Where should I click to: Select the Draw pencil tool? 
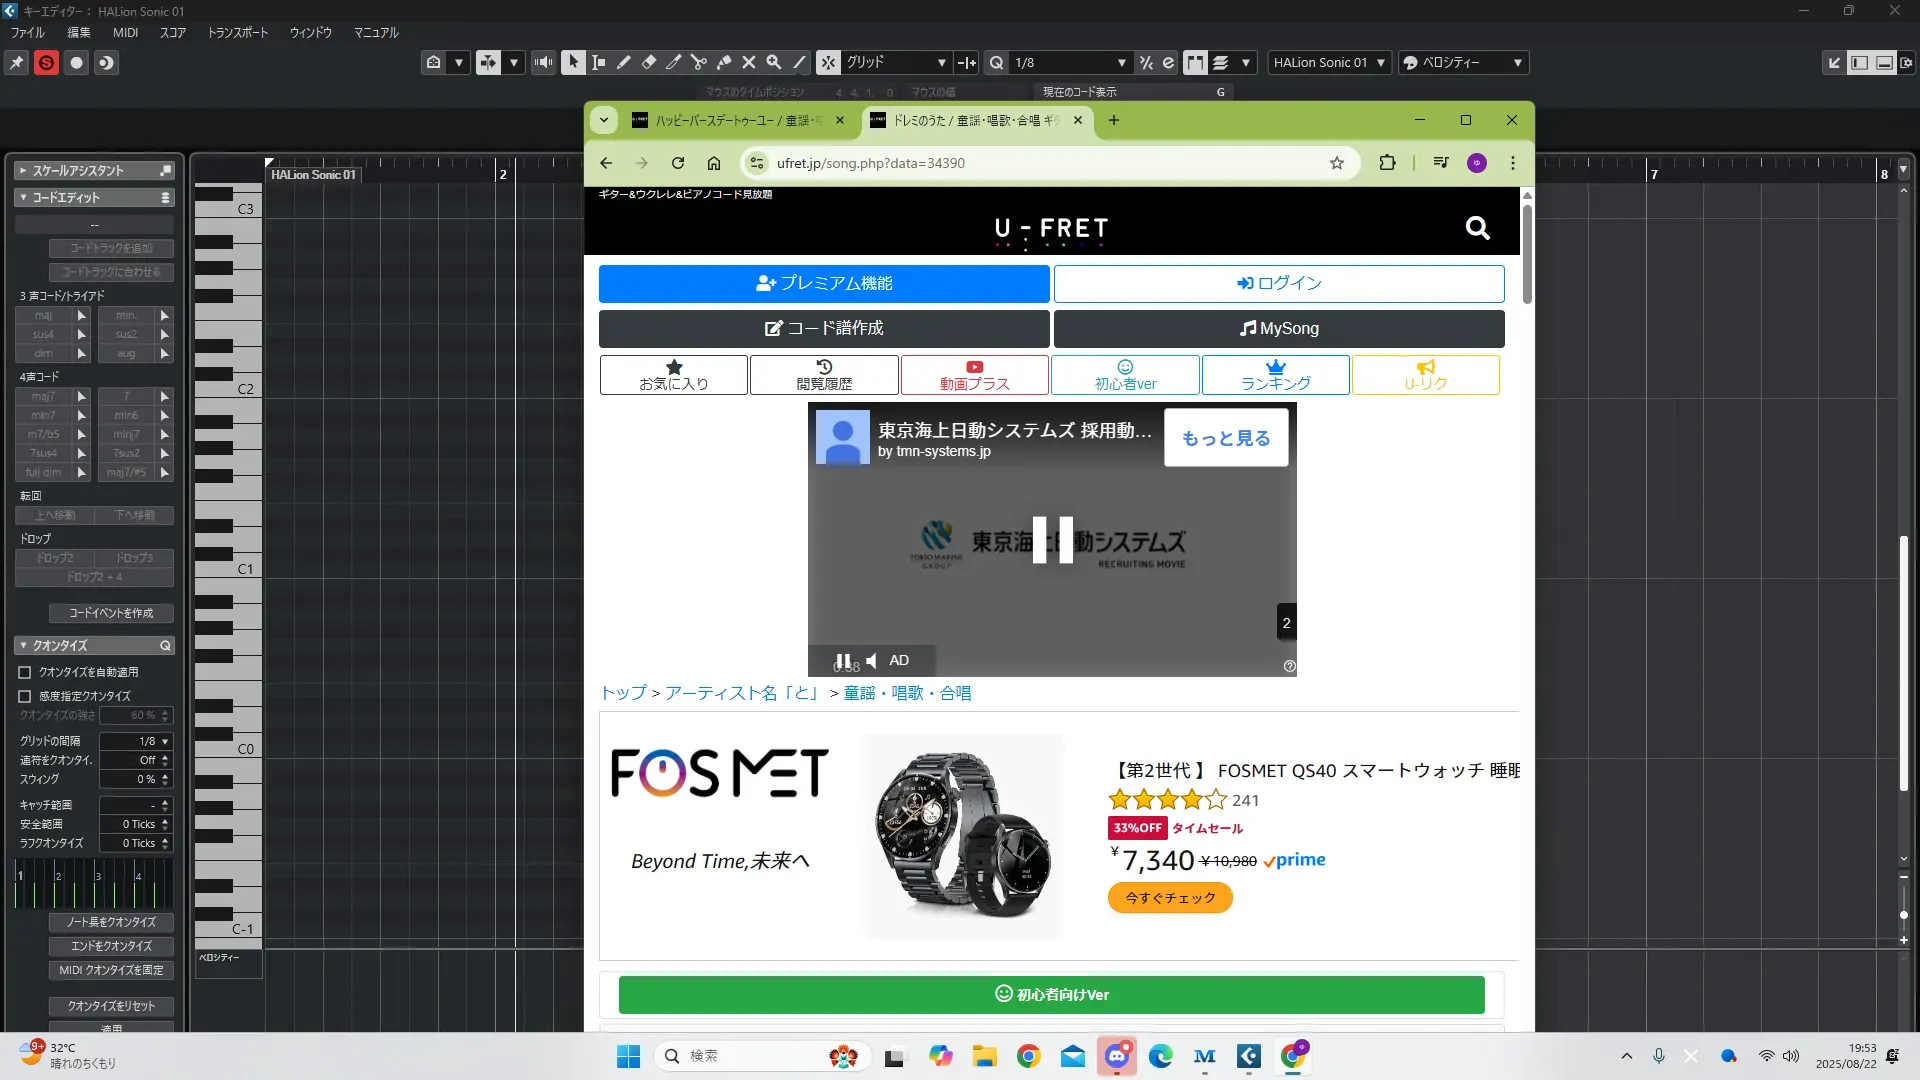coord(623,62)
